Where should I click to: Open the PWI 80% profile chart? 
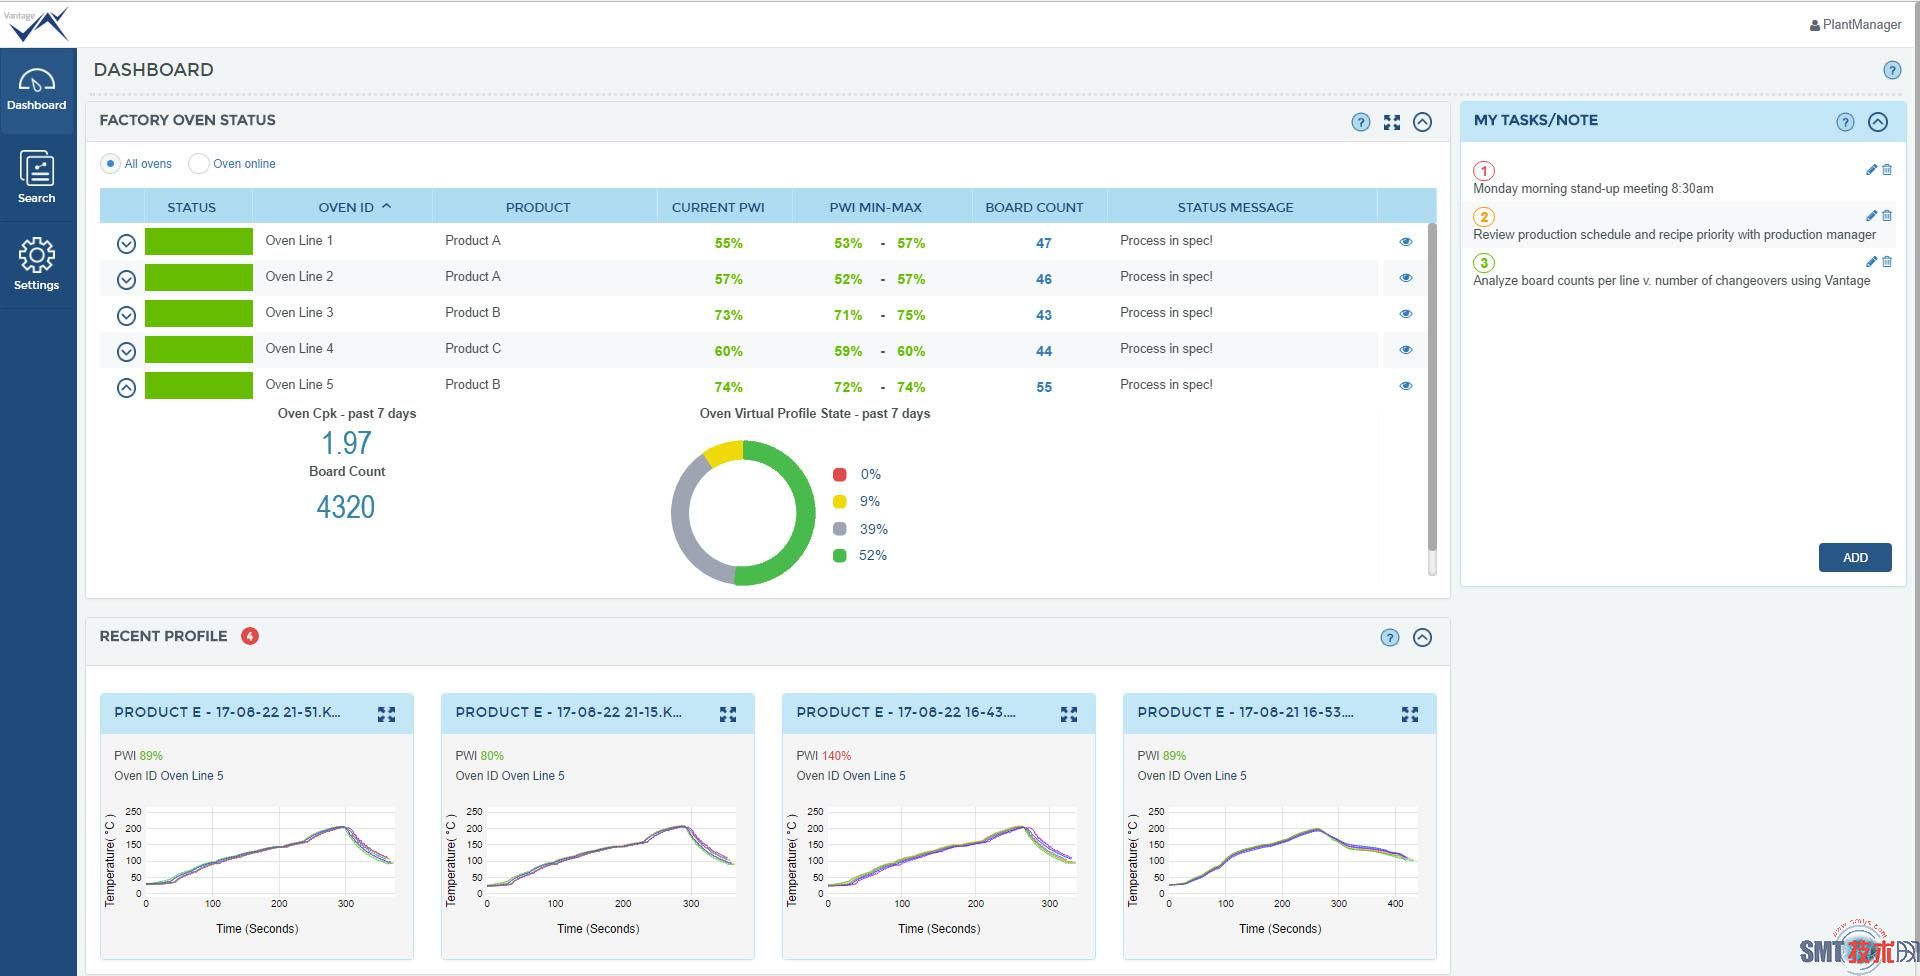click(x=597, y=868)
